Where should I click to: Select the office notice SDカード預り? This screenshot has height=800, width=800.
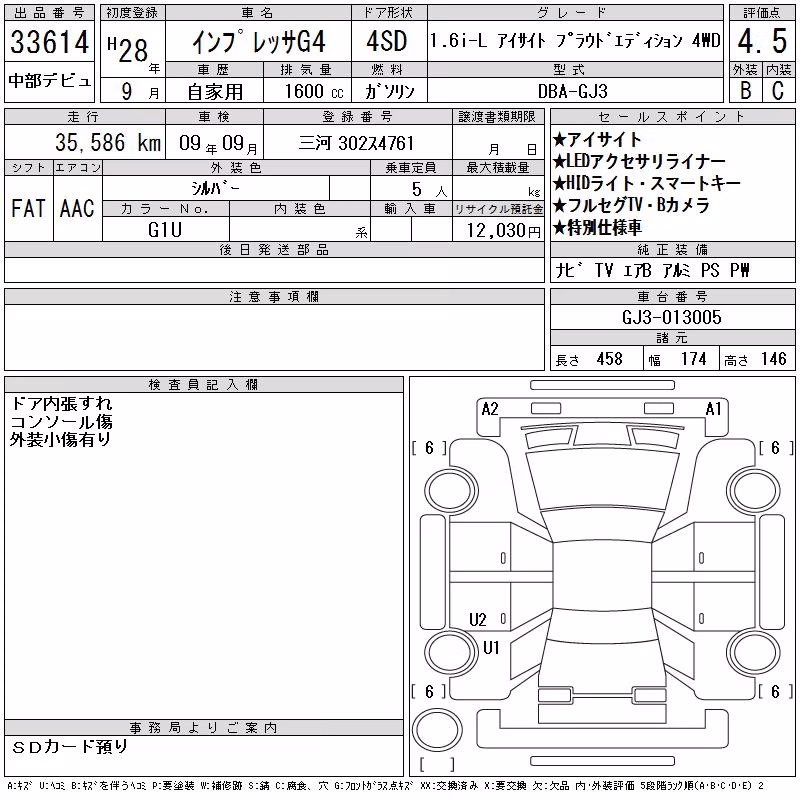click(x=69, y=747)
